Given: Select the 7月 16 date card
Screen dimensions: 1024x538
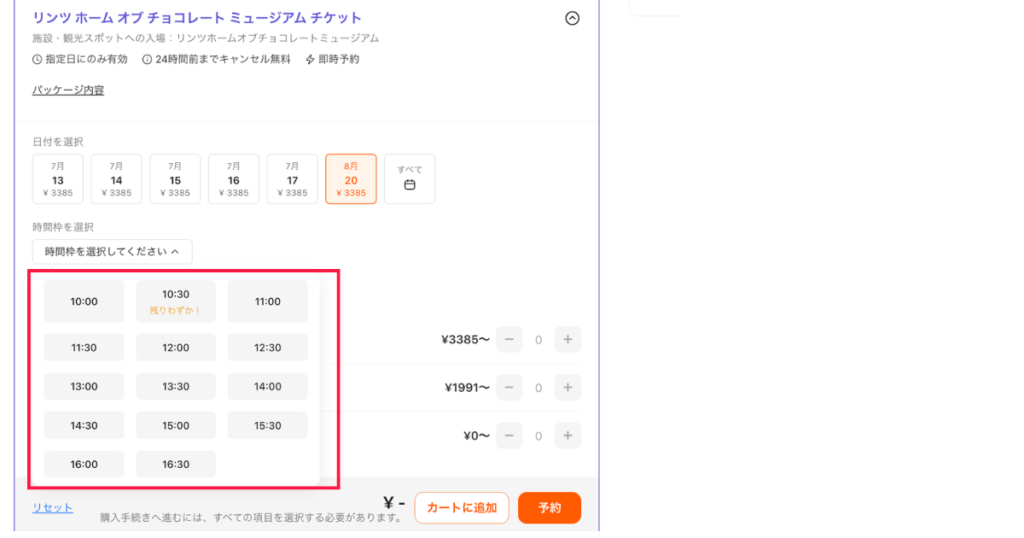Looking at the screenshot, I should click(234, 179).
